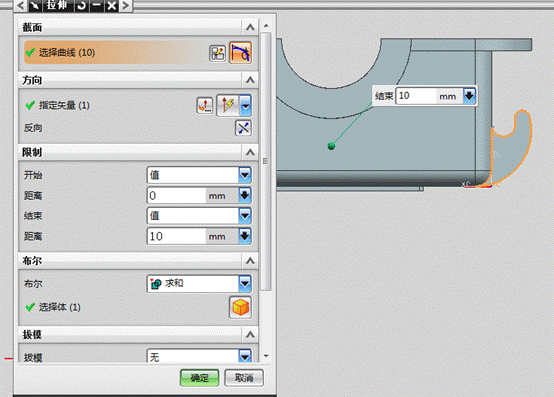
Task: Collapse the 限制 section
Action: point(250,152)
